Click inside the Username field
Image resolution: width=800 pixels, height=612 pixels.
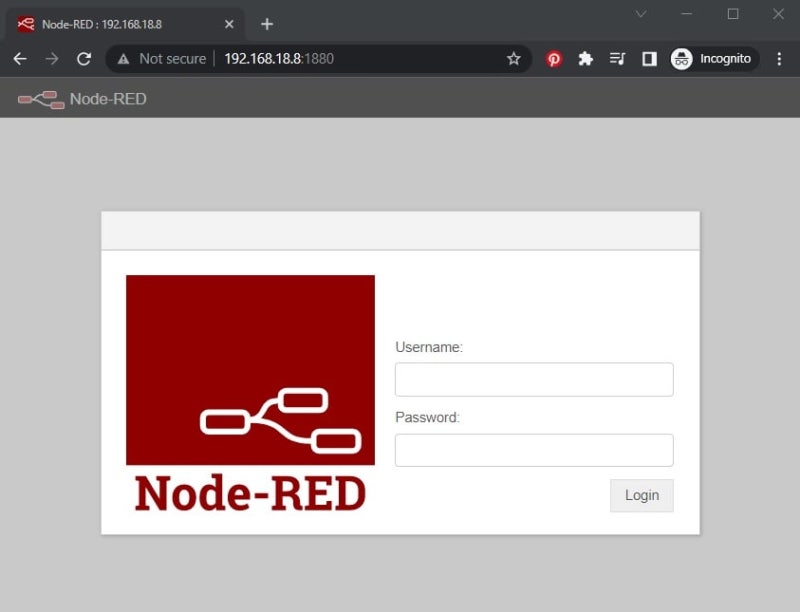tap(534, 379)
